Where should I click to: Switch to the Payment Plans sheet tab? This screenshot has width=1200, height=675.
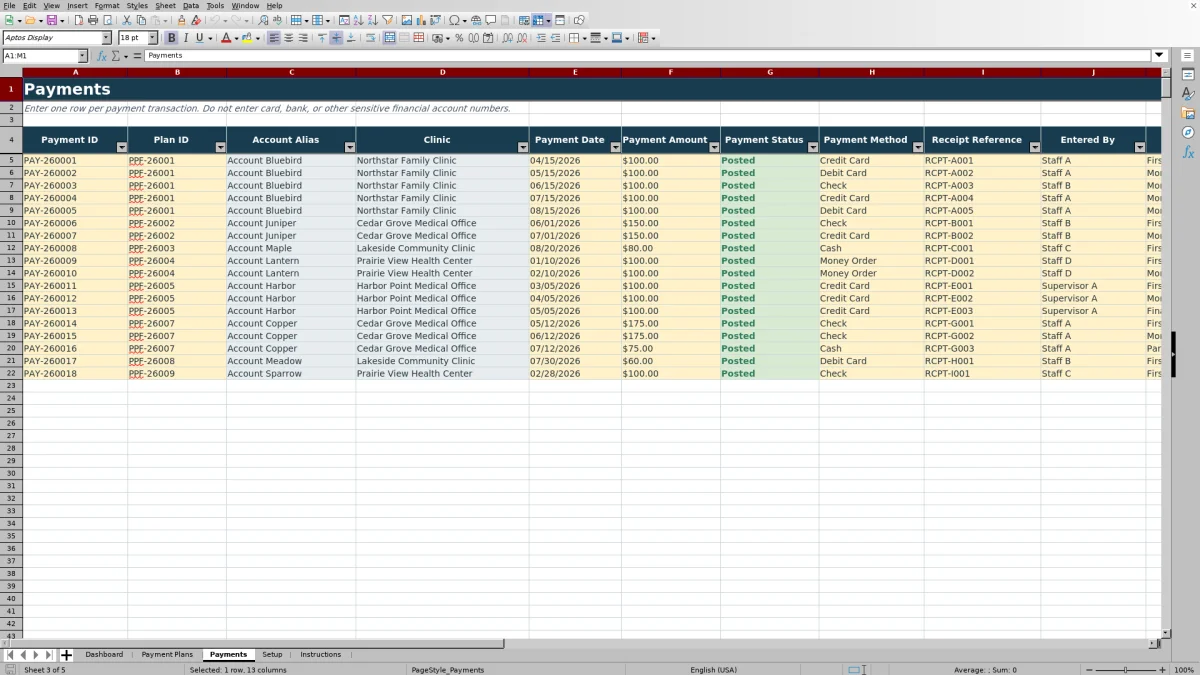coord(167,655)
